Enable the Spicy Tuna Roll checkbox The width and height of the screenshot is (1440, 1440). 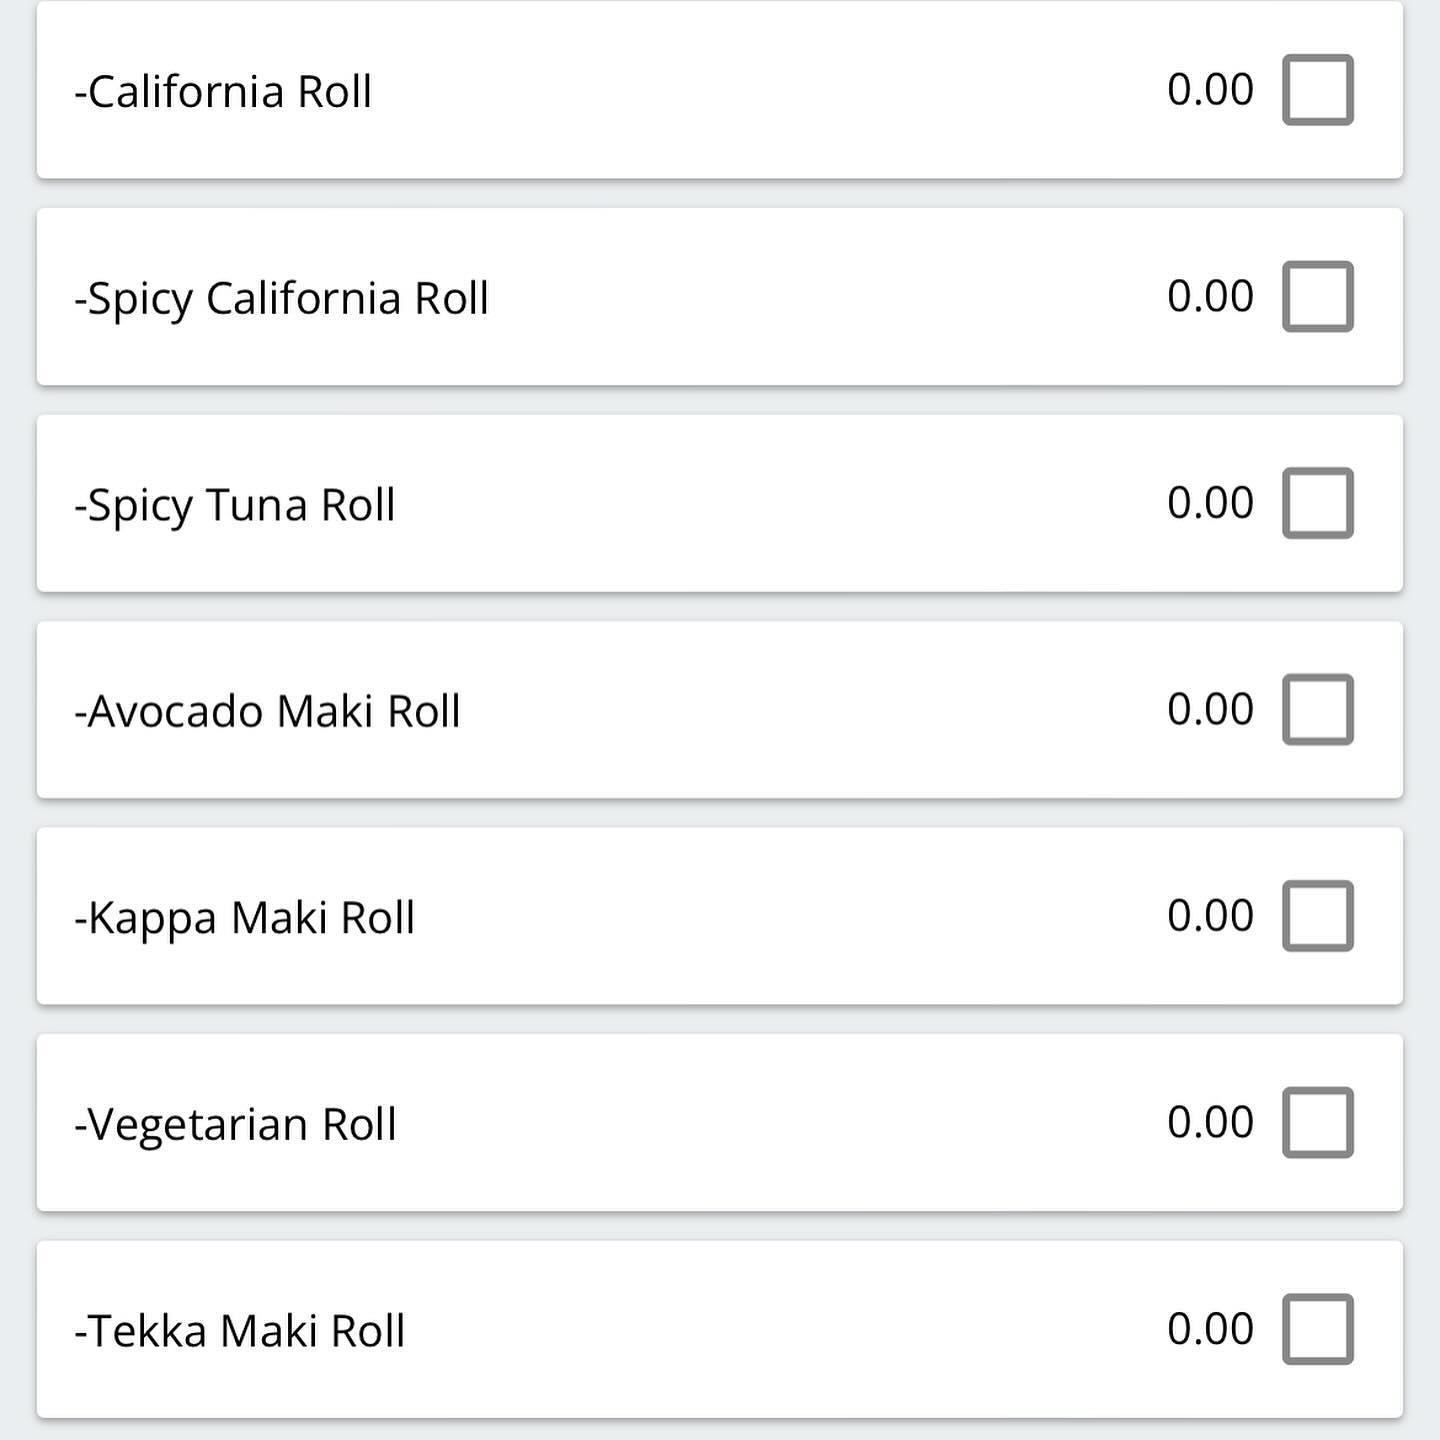point(1318,503)
